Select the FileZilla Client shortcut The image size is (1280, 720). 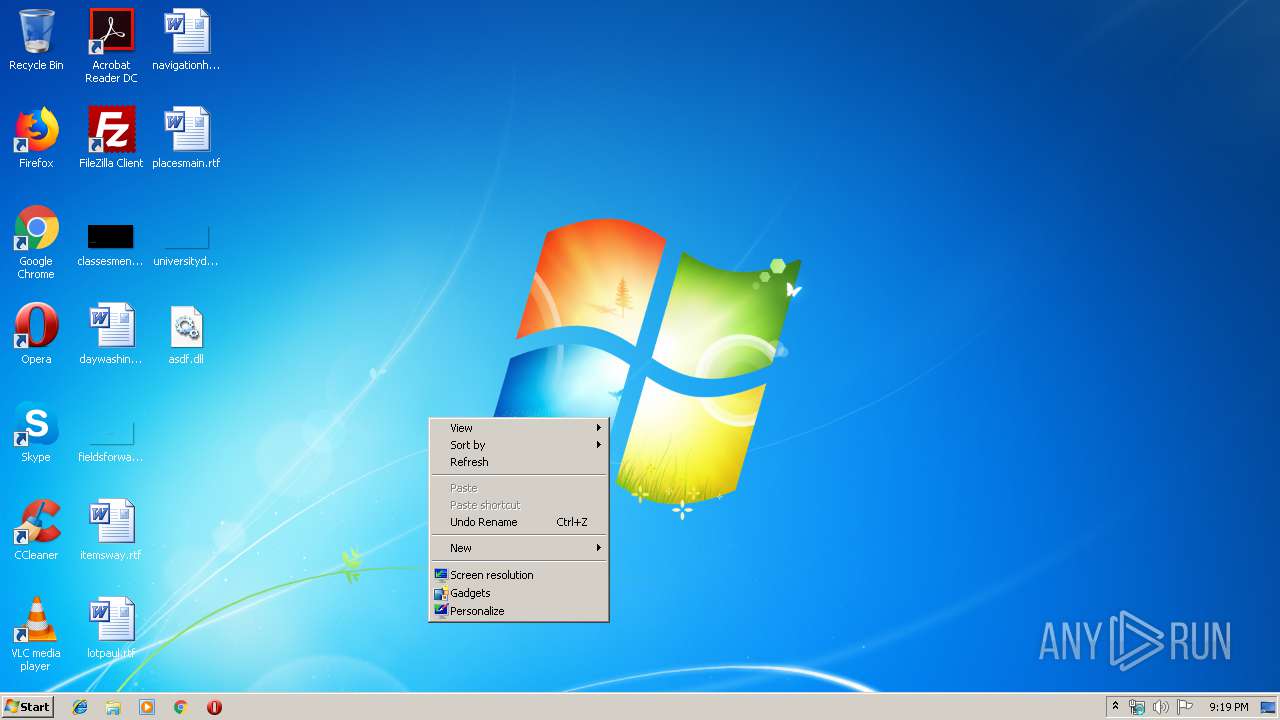pos(111,138)
